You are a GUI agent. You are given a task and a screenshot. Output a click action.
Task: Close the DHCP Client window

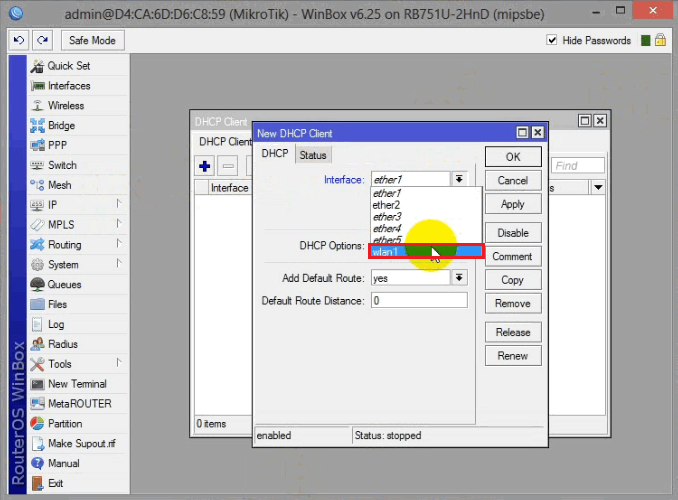tap(600, 121)
